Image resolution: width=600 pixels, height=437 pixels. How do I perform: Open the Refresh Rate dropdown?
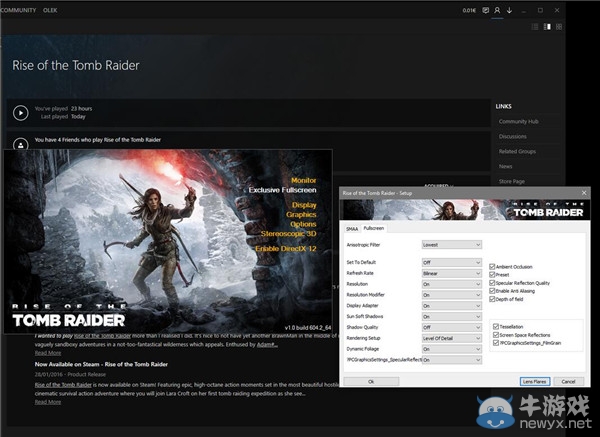coord(452,273)
